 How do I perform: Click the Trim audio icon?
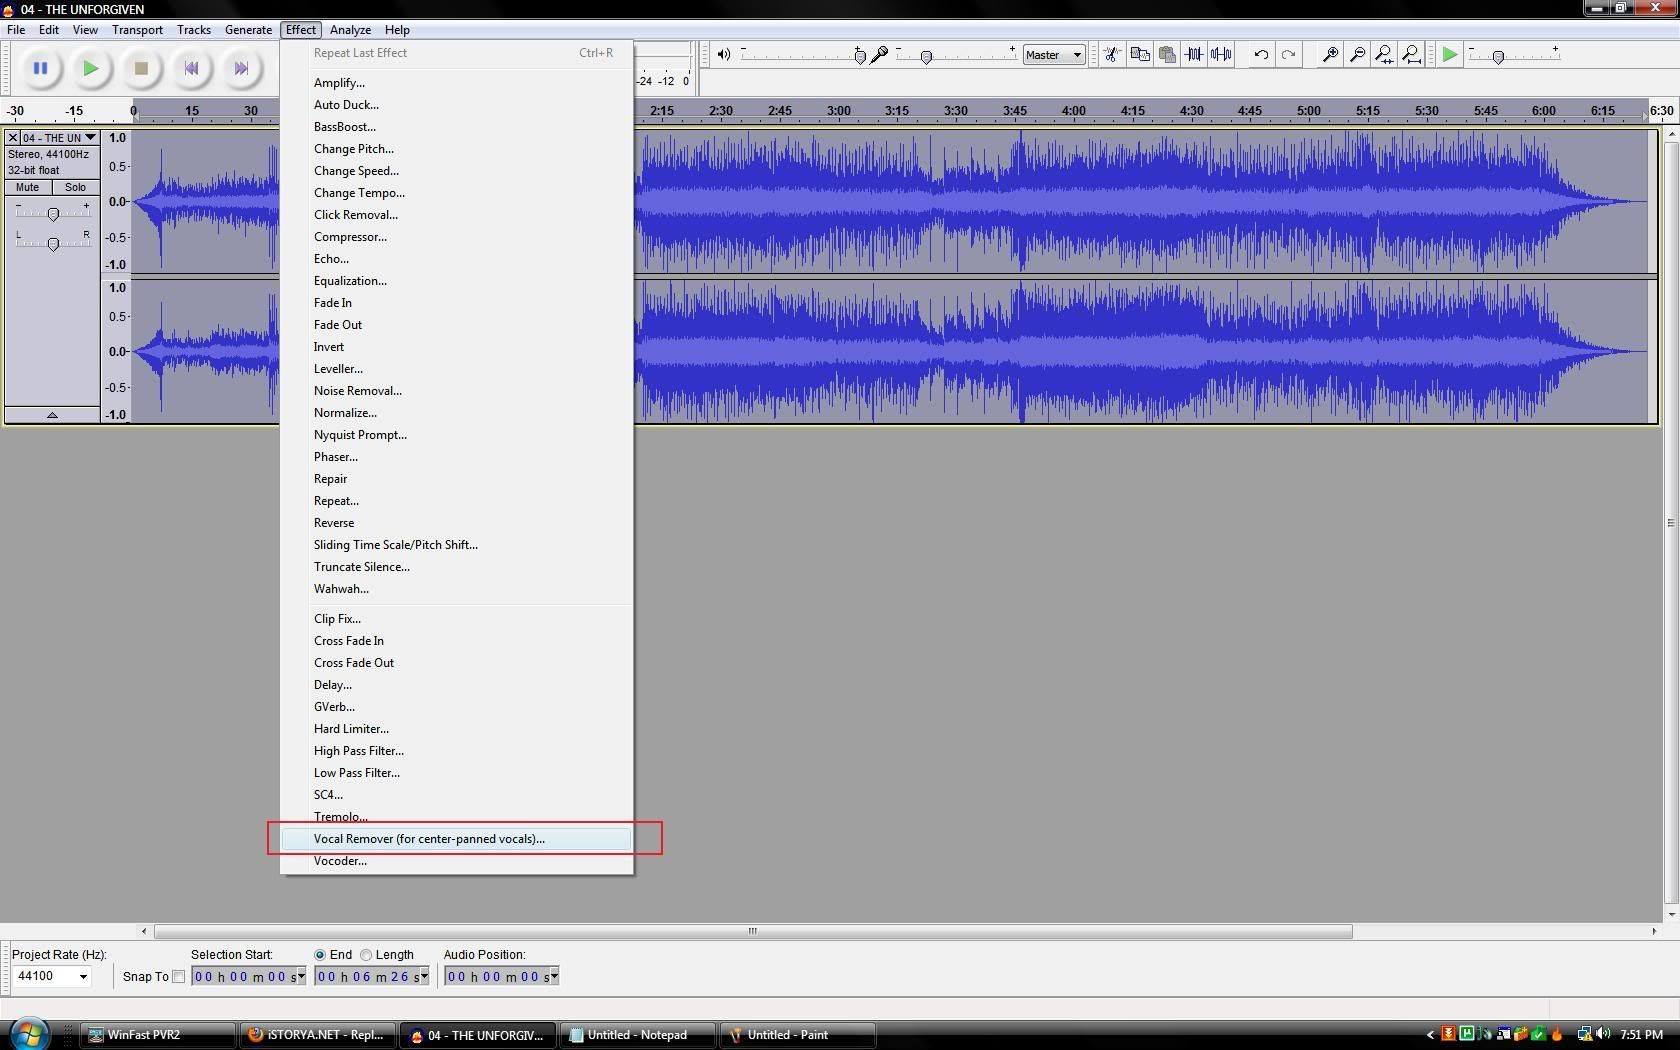click(x=1194, y=55)
